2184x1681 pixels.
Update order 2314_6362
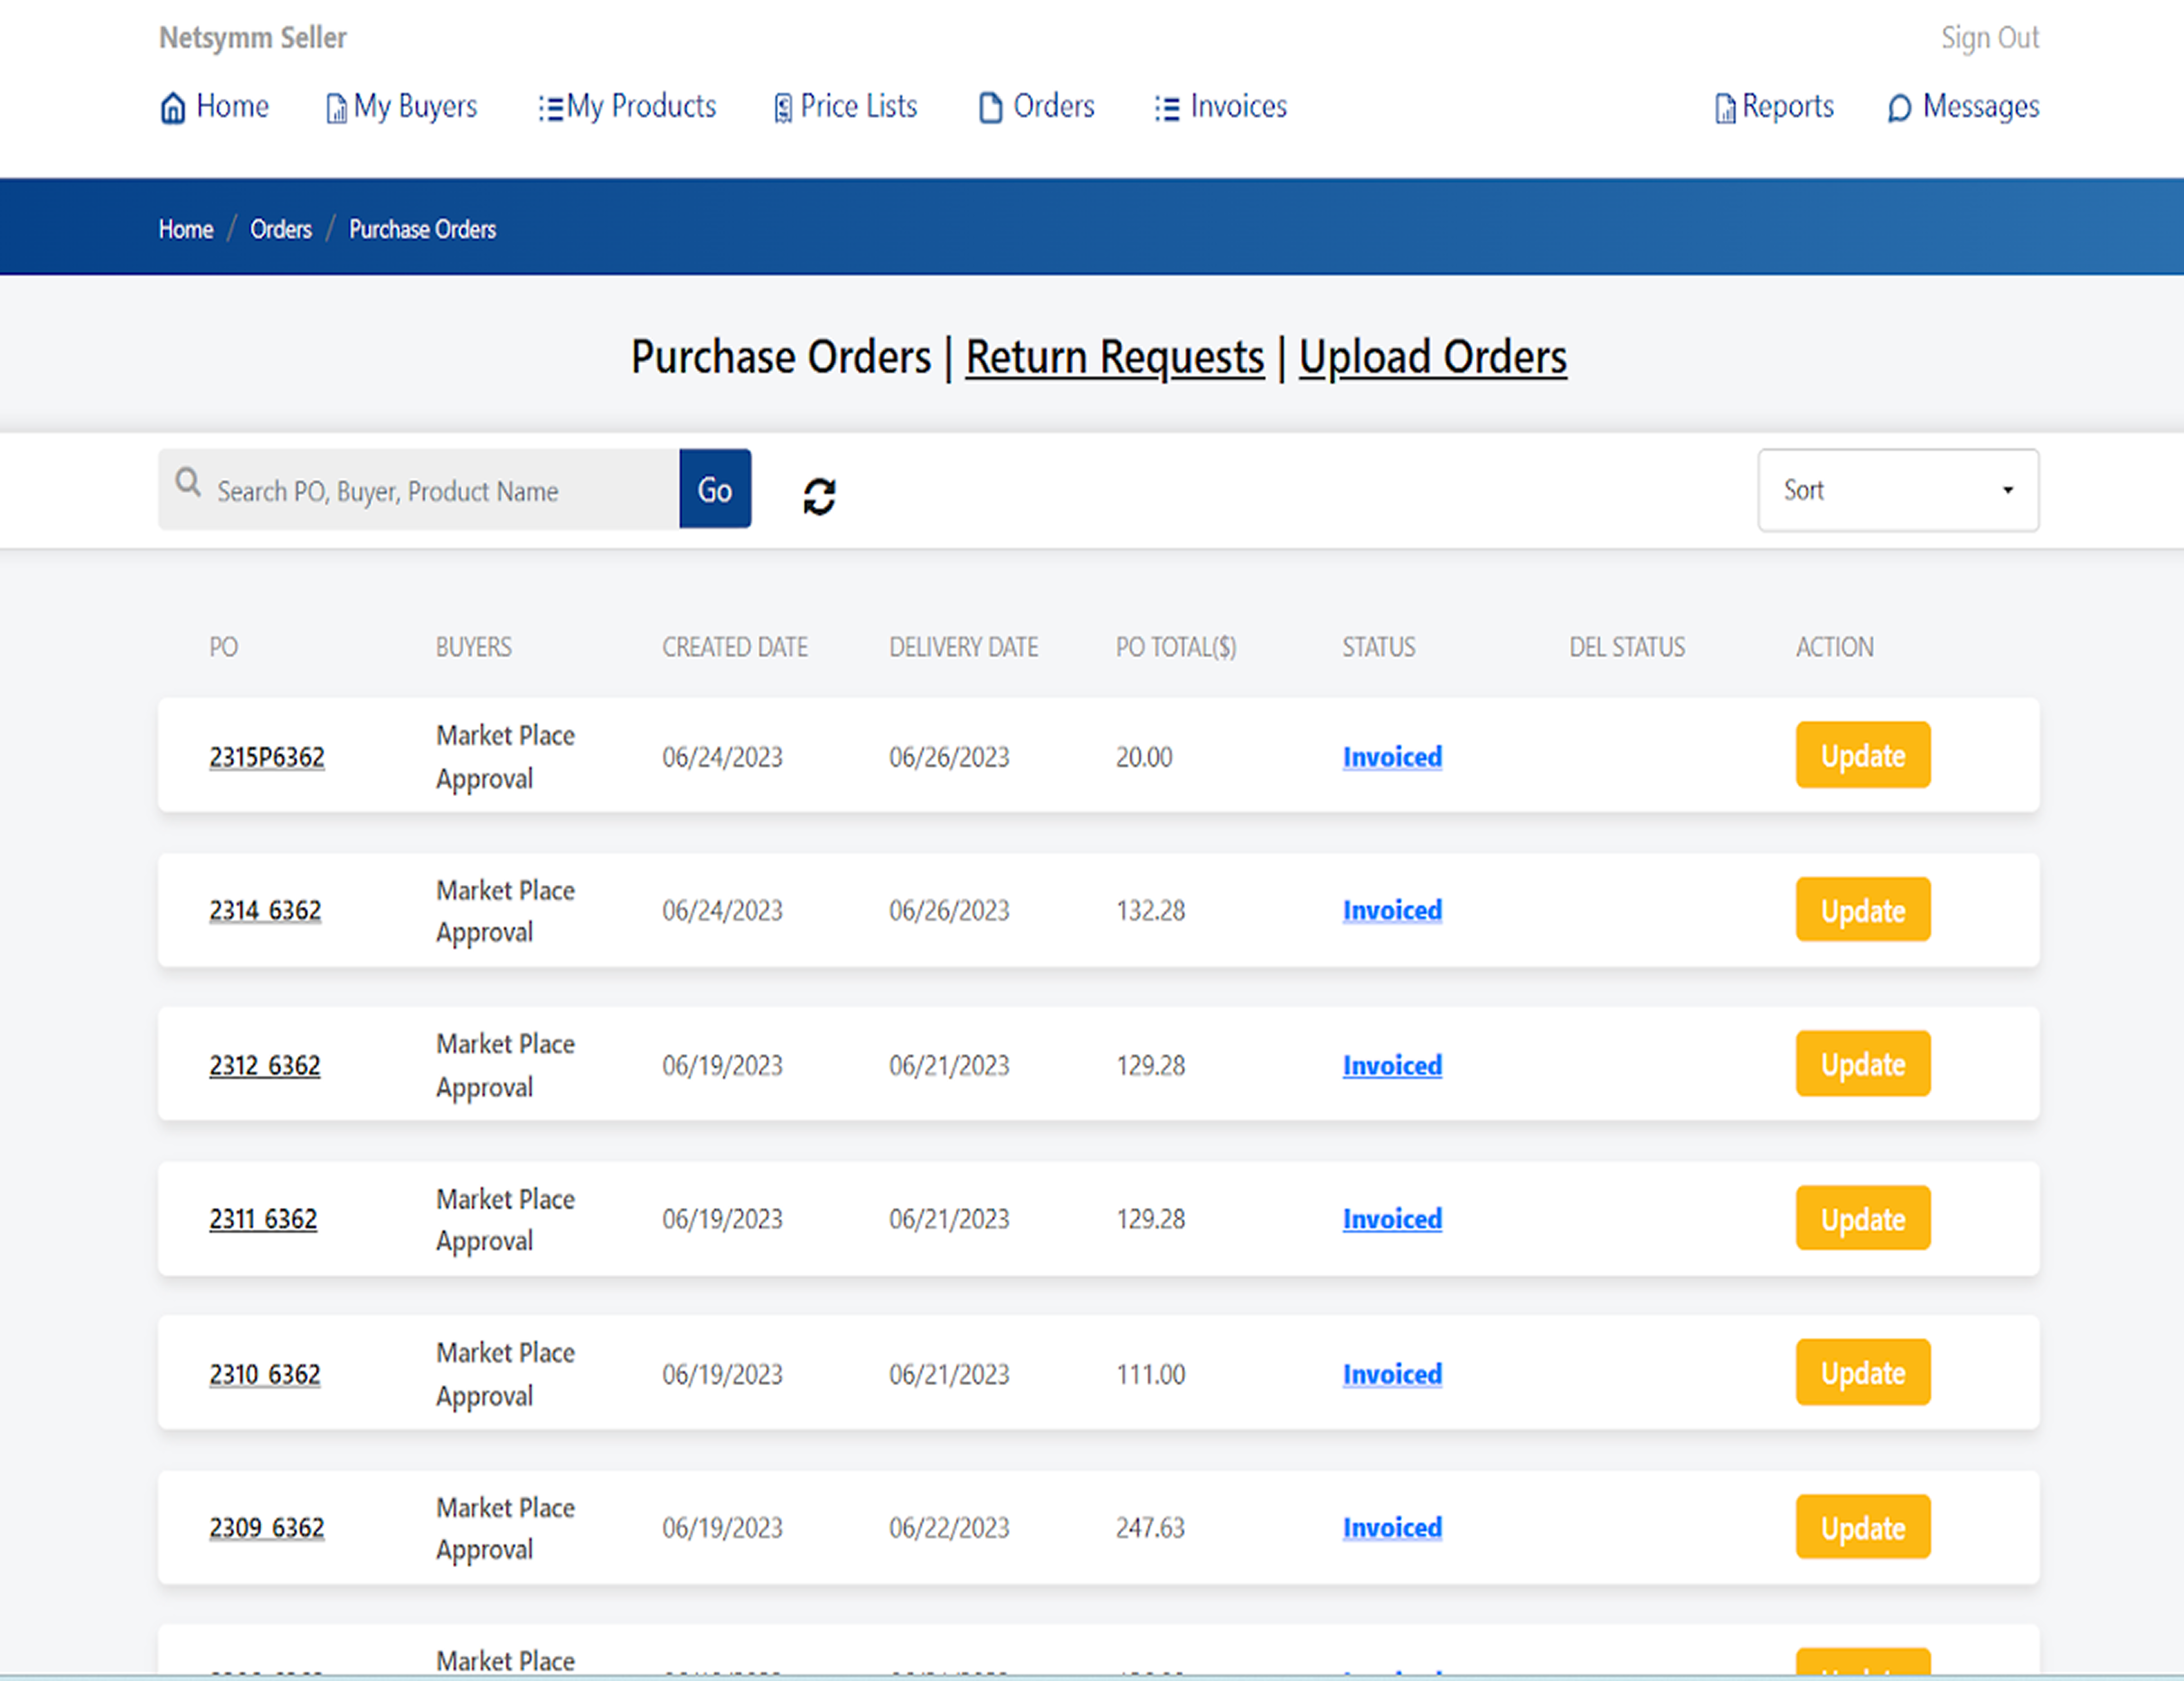[1863, 910]
